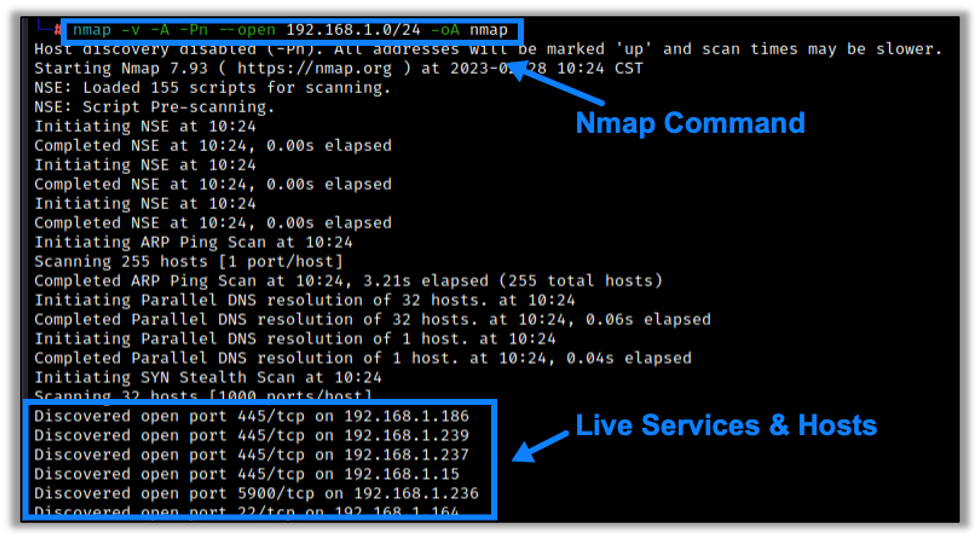Click 'Initiating SYN Stealth Scan at 10:24'

208,378
